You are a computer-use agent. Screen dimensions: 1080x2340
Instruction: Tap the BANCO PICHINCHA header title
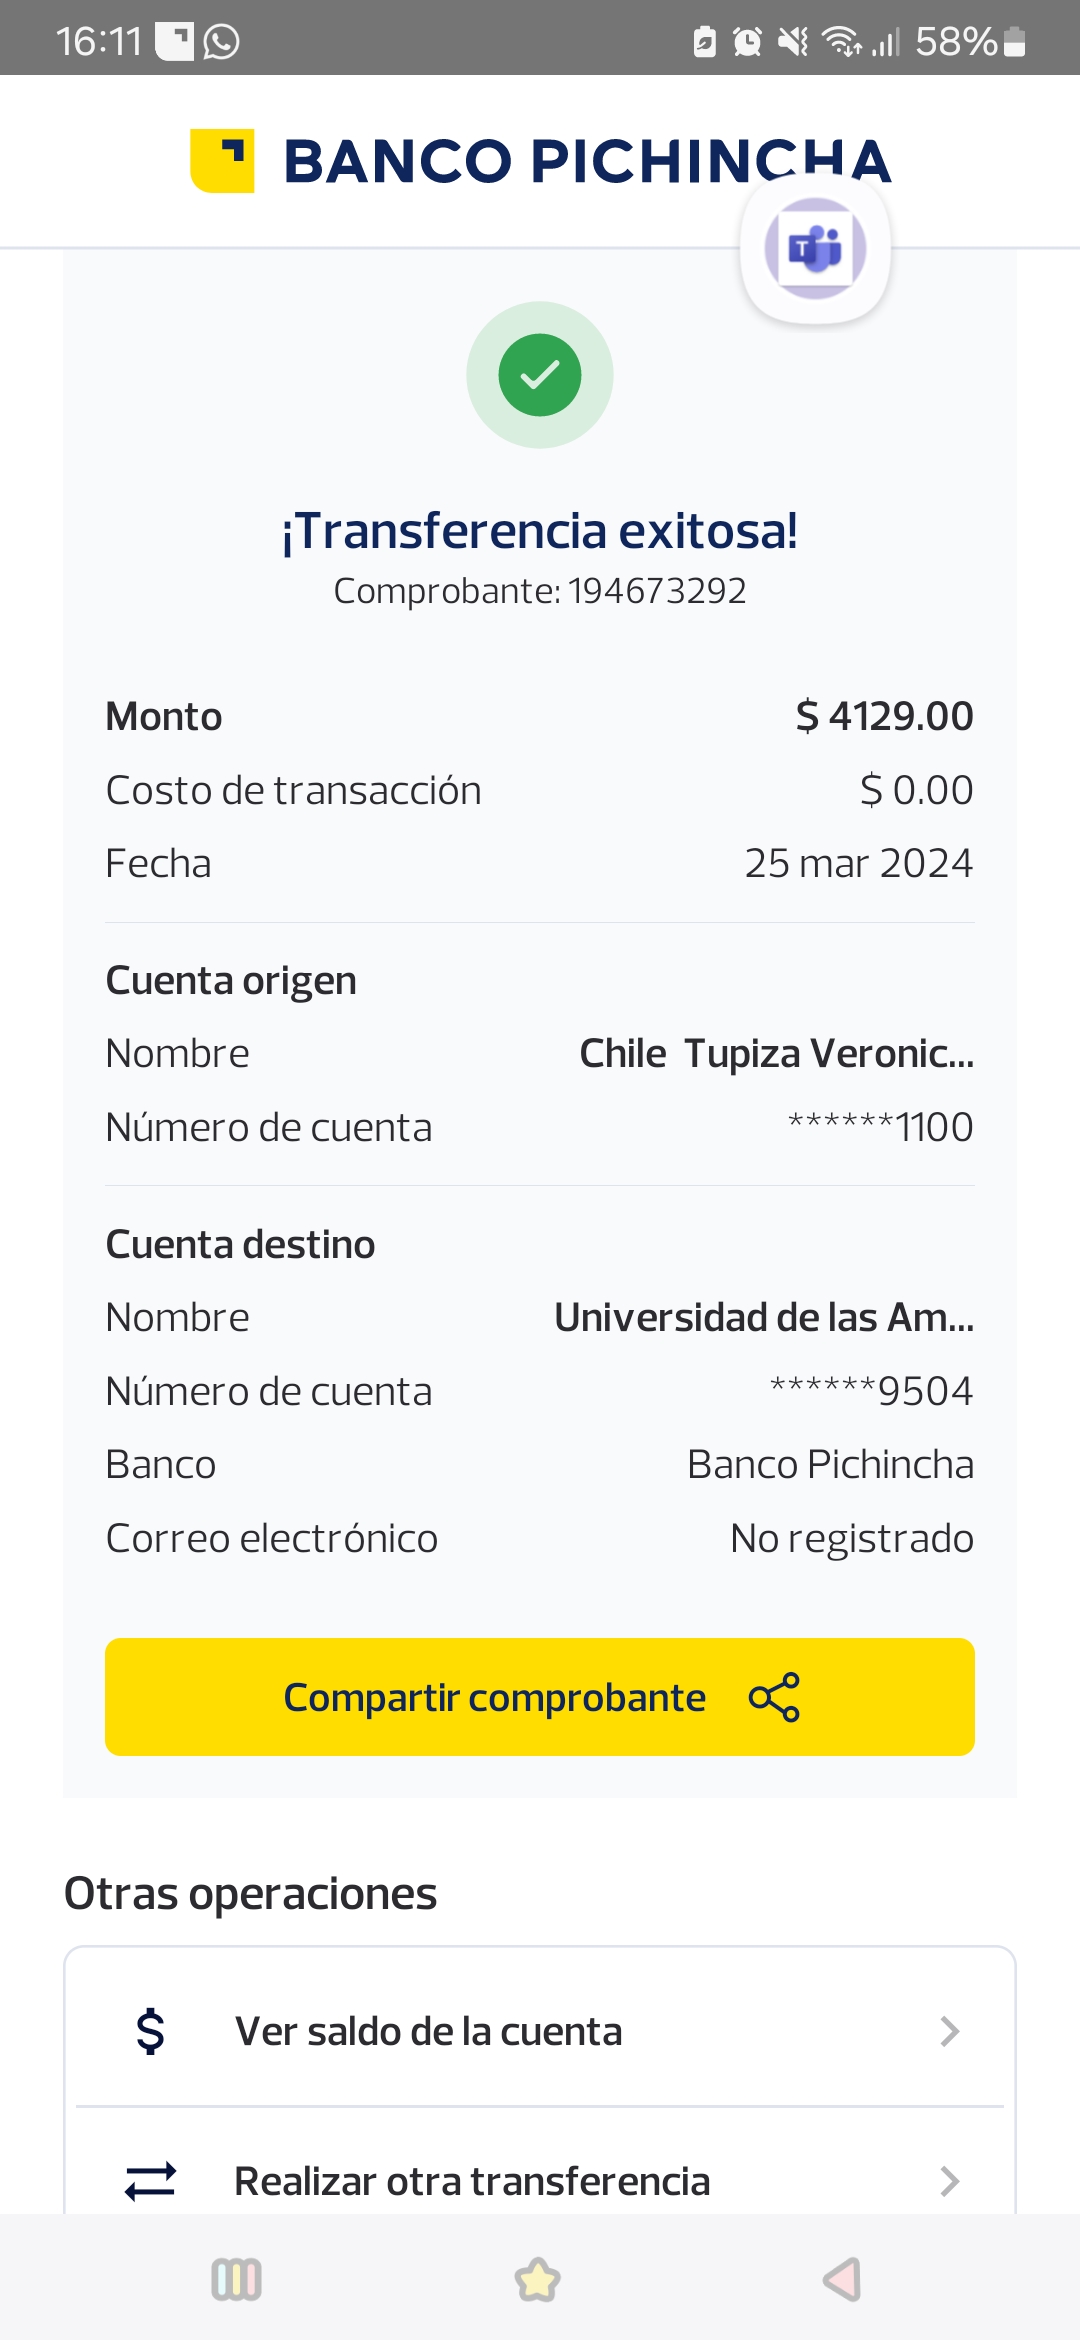[x=587, y=160]
